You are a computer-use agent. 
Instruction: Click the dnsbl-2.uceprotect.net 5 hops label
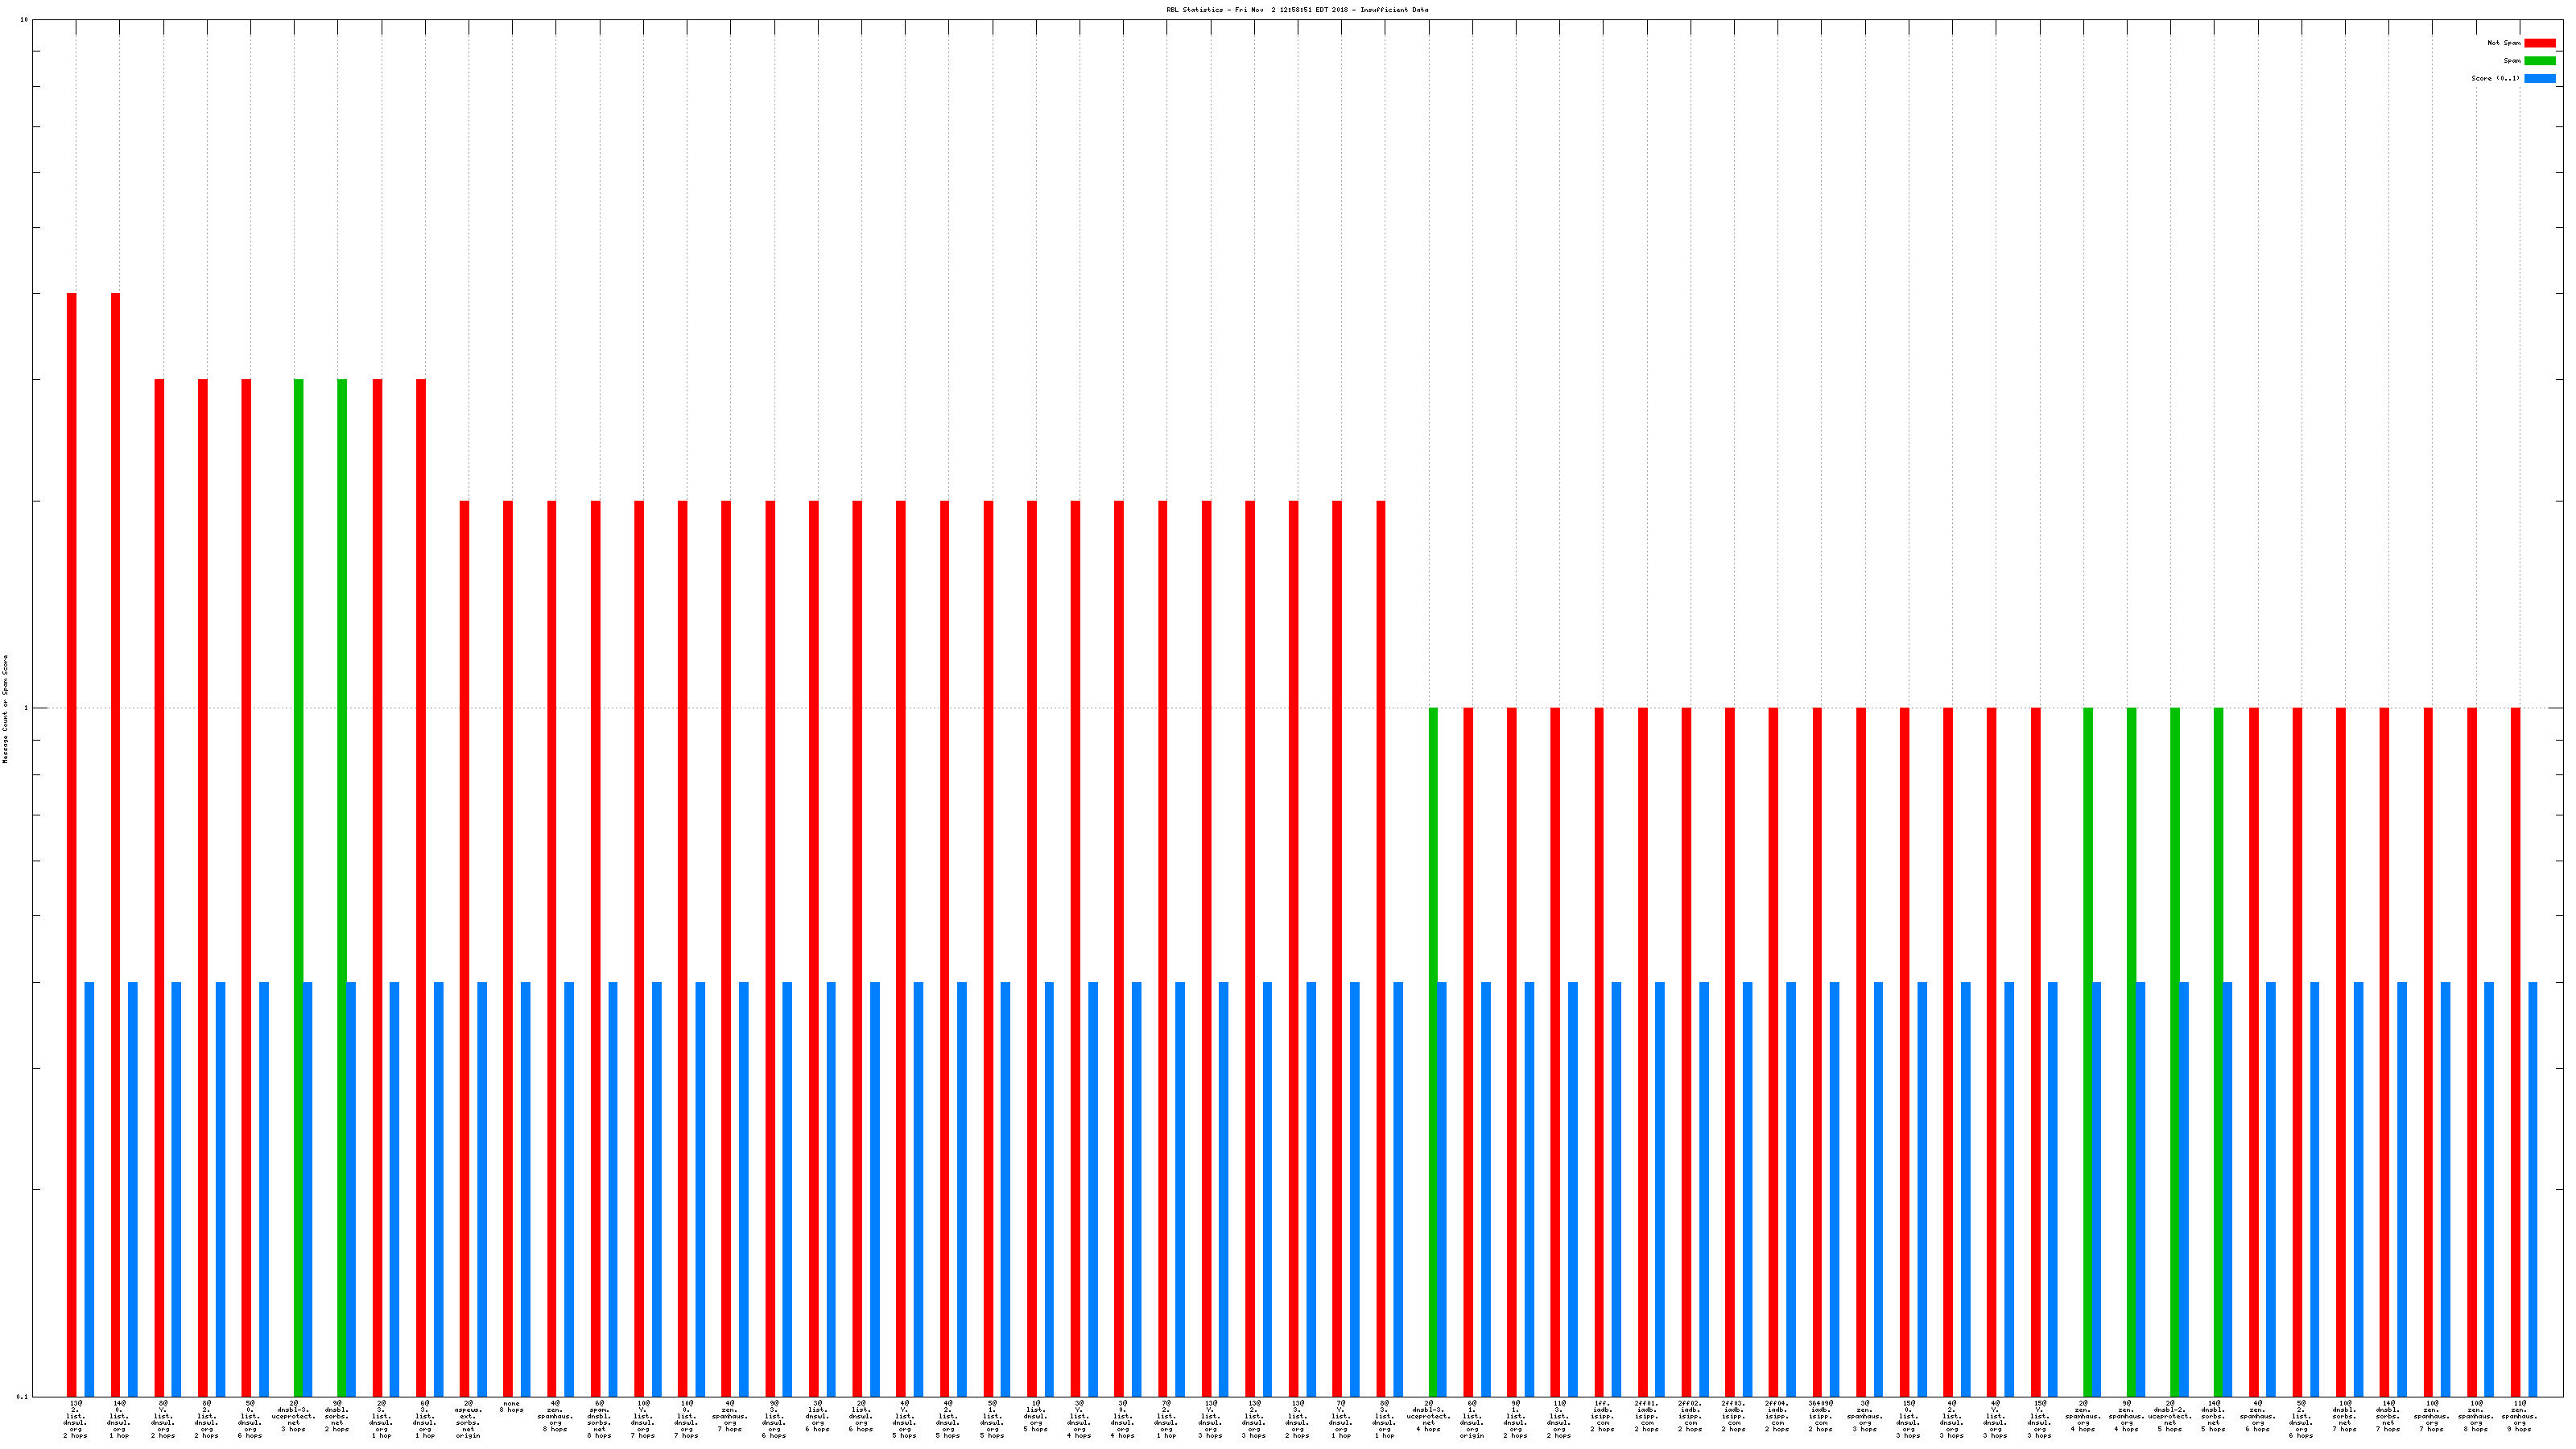point(2169,1416)
